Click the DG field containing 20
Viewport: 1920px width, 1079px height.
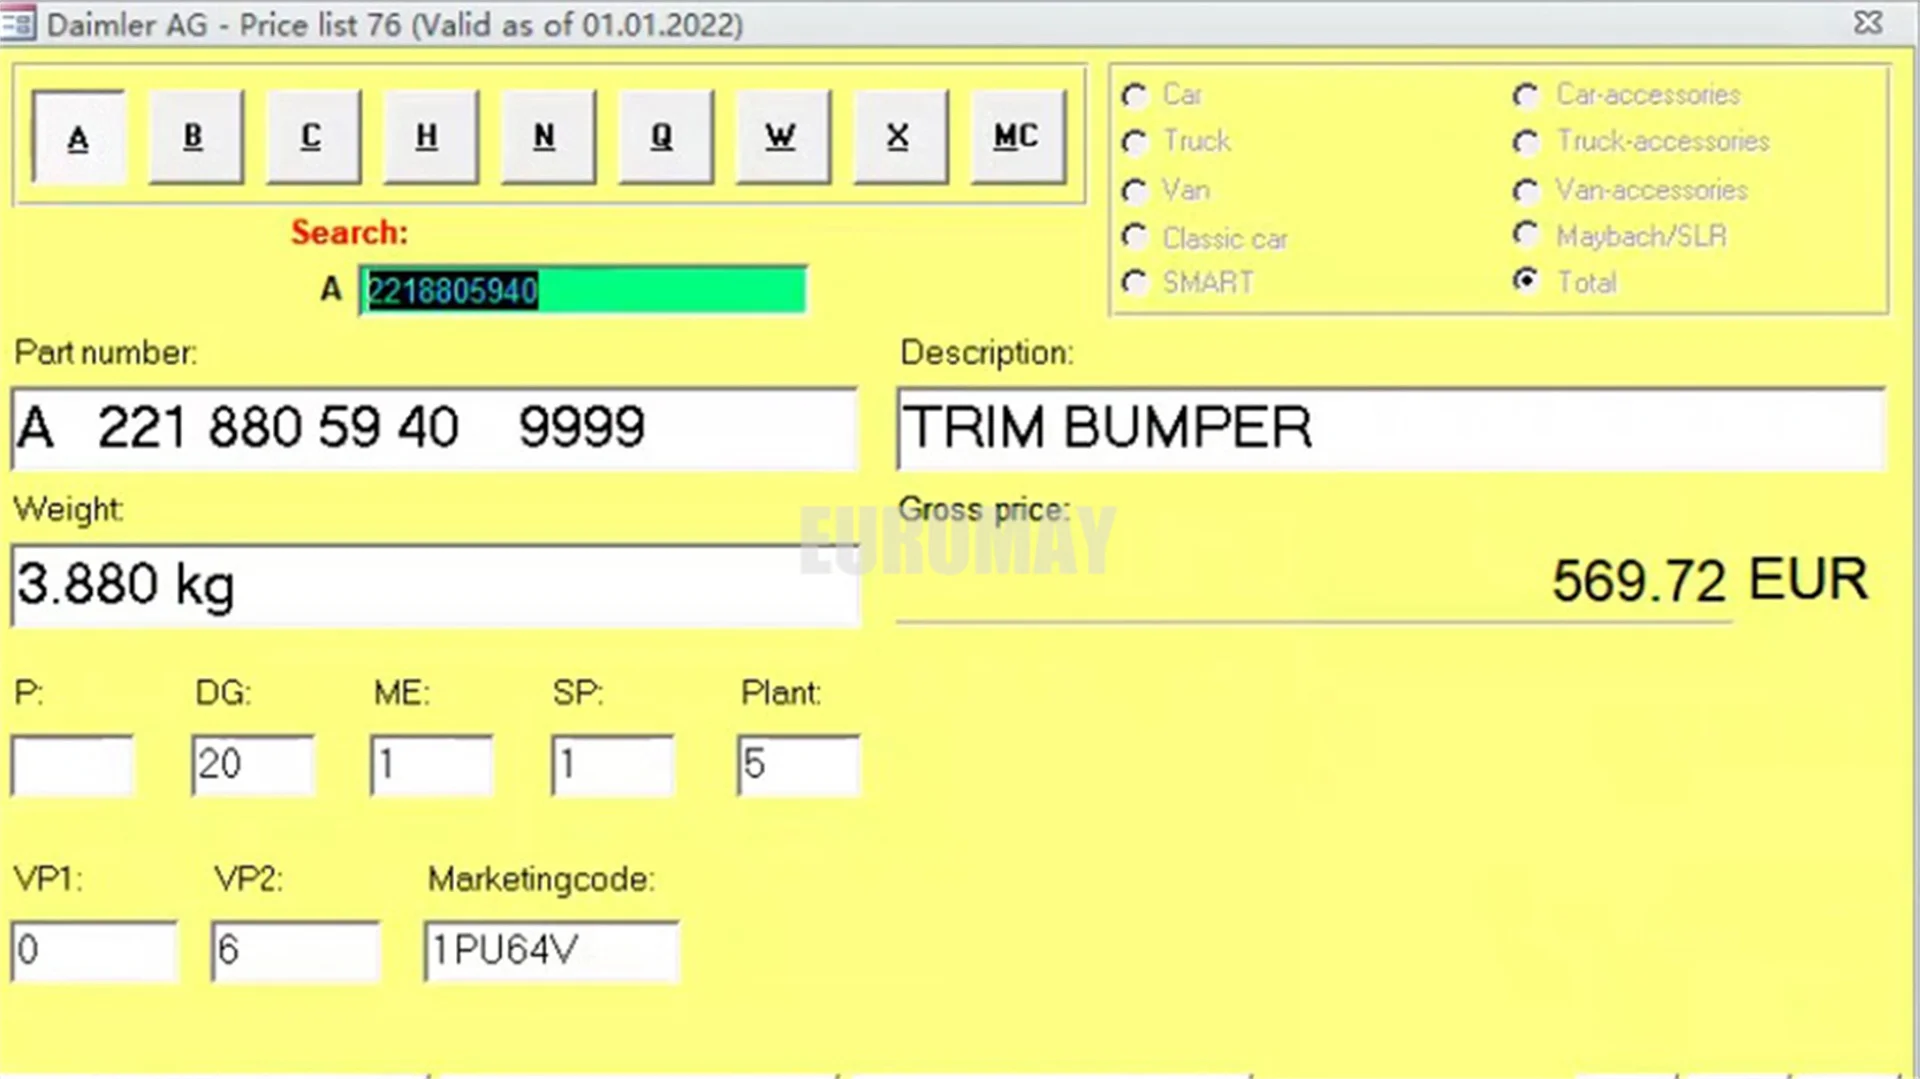click(x=253, y=765)
